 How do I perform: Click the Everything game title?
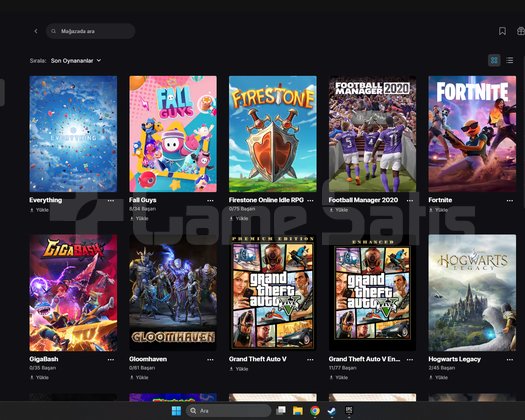46,200
